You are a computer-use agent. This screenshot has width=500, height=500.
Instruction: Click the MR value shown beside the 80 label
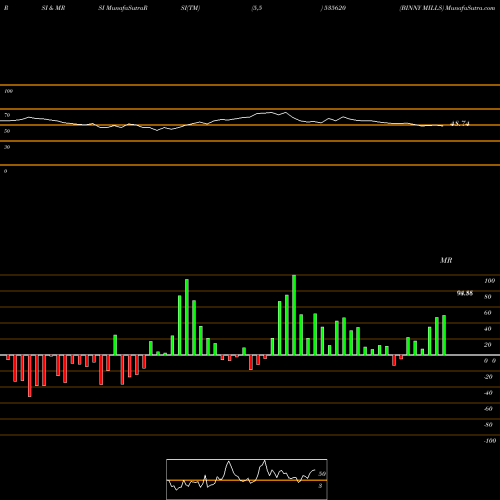465,293
